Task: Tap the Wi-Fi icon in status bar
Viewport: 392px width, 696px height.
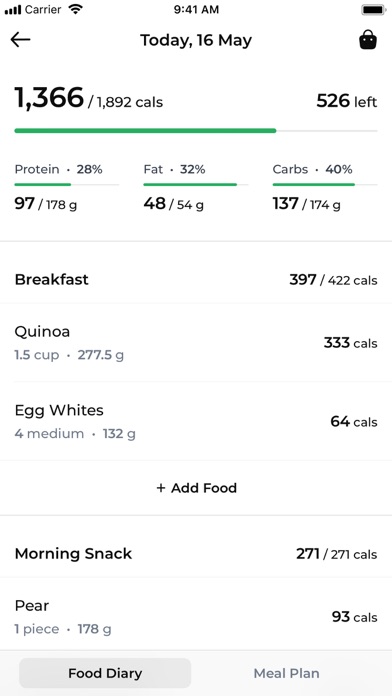Action: (x=76, y=9)
